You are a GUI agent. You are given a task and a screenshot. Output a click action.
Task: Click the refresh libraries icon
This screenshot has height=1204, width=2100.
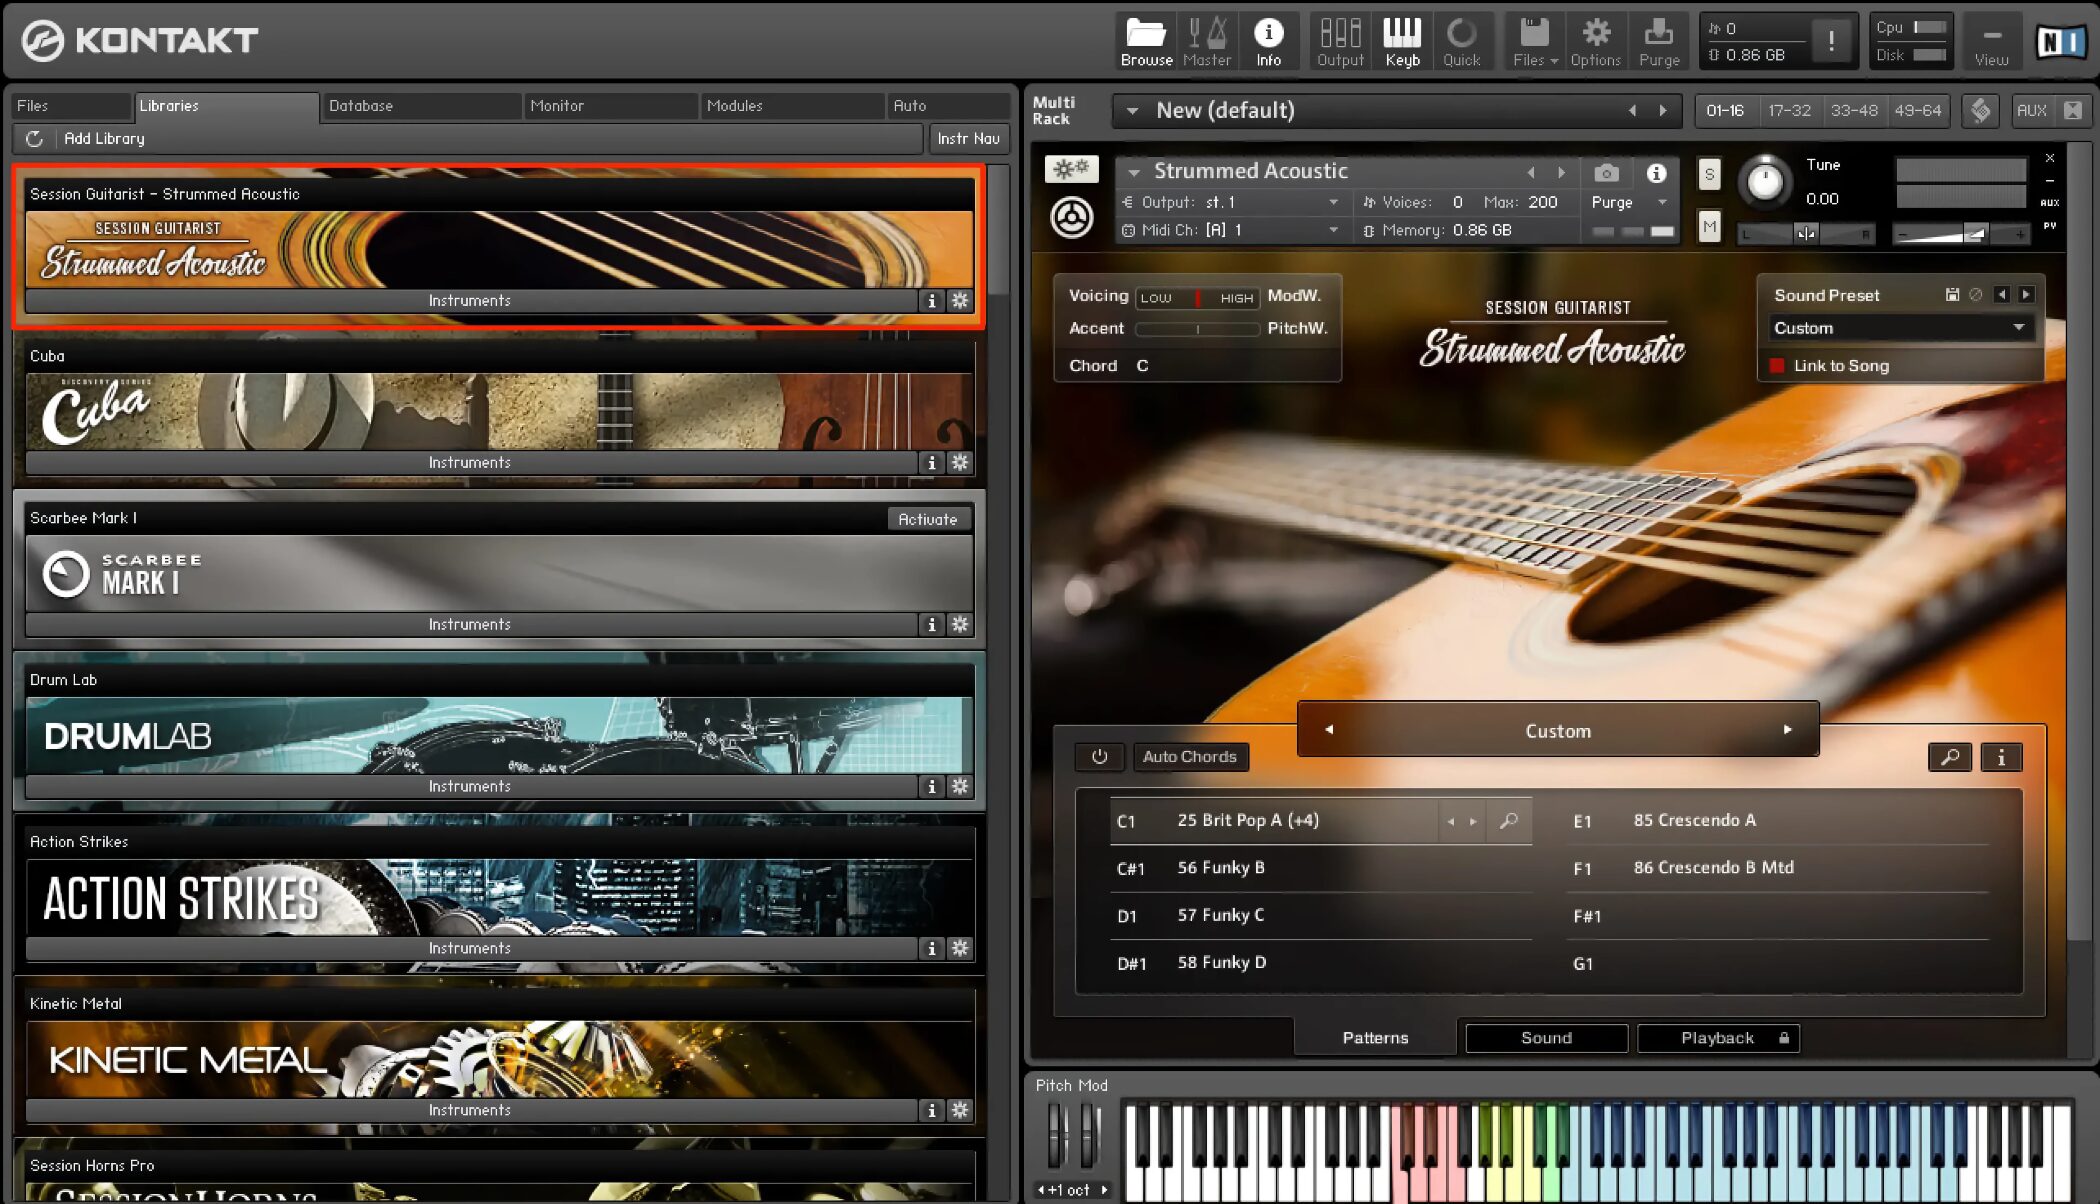34,139
